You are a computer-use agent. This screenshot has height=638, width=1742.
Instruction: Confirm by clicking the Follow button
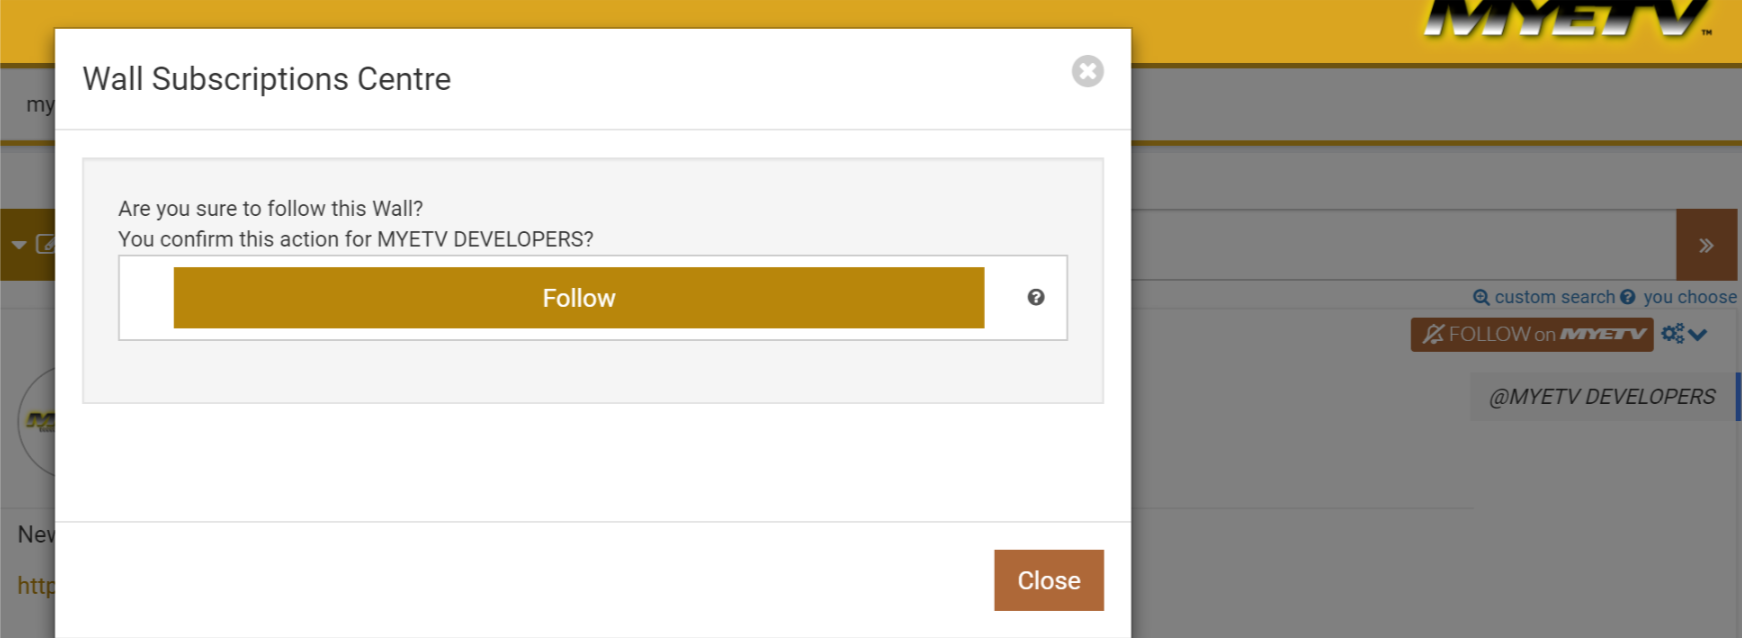click(579, 298)
